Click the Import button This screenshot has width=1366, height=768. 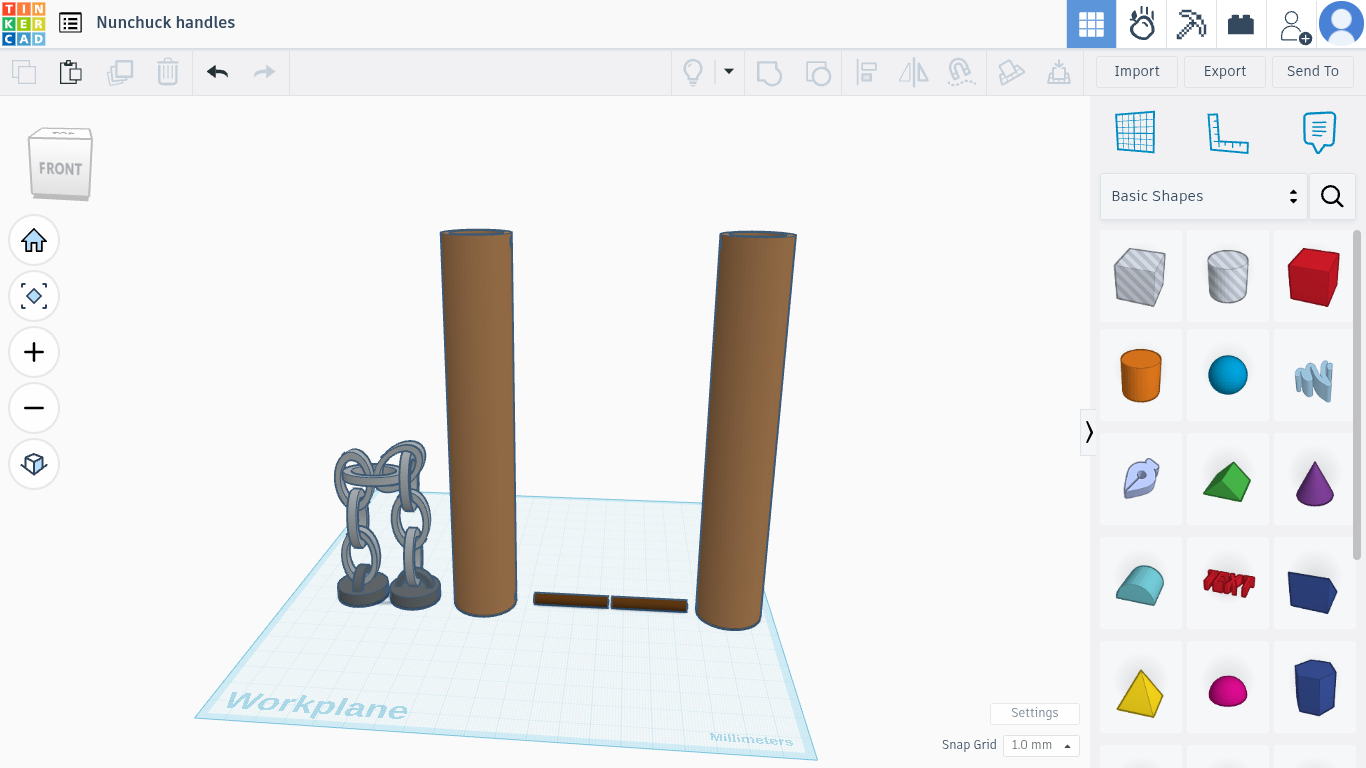pyautogui.click(x=1137, y=72)
